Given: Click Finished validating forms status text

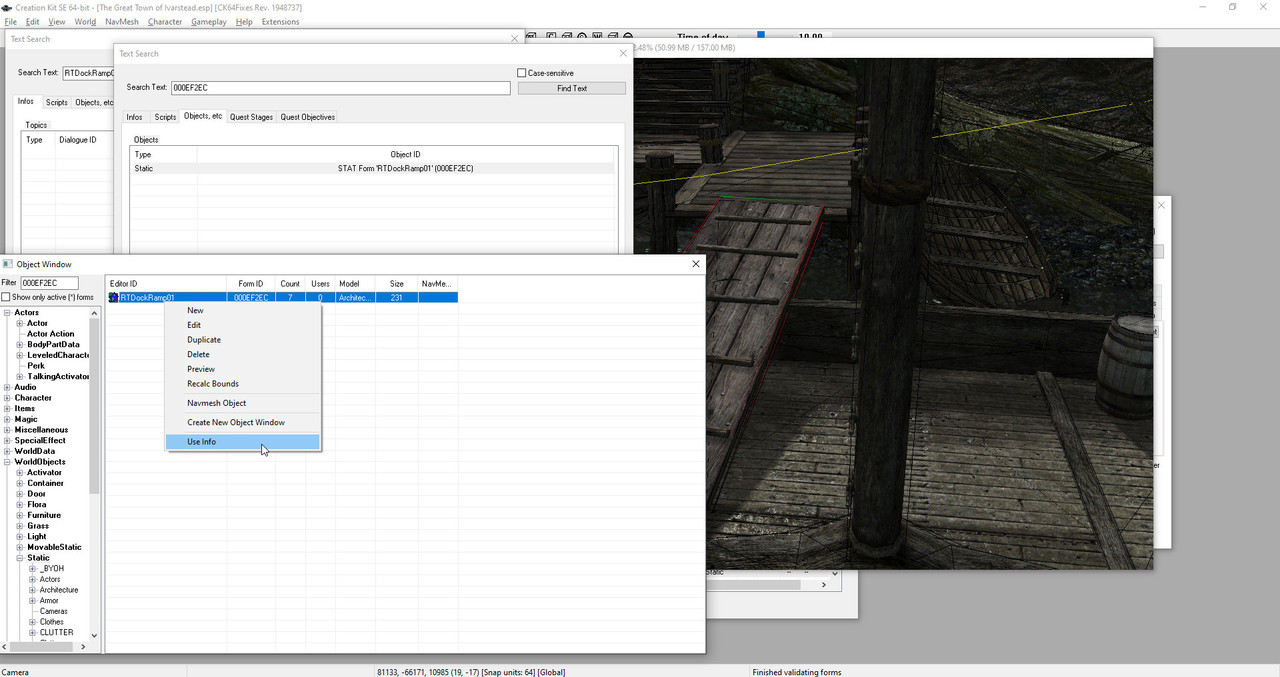Looking at the screenshot, I should 797,672.
